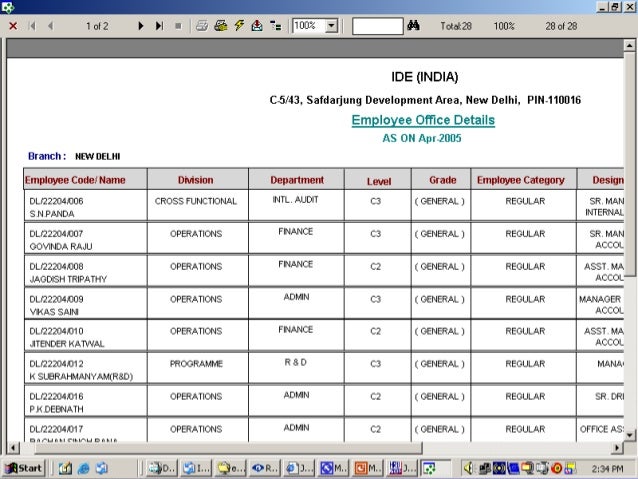Image resolution: width=638 pixels, height=479 pixels.
Task: Select employee code DL/22204/006
Action: pos(57,201)
